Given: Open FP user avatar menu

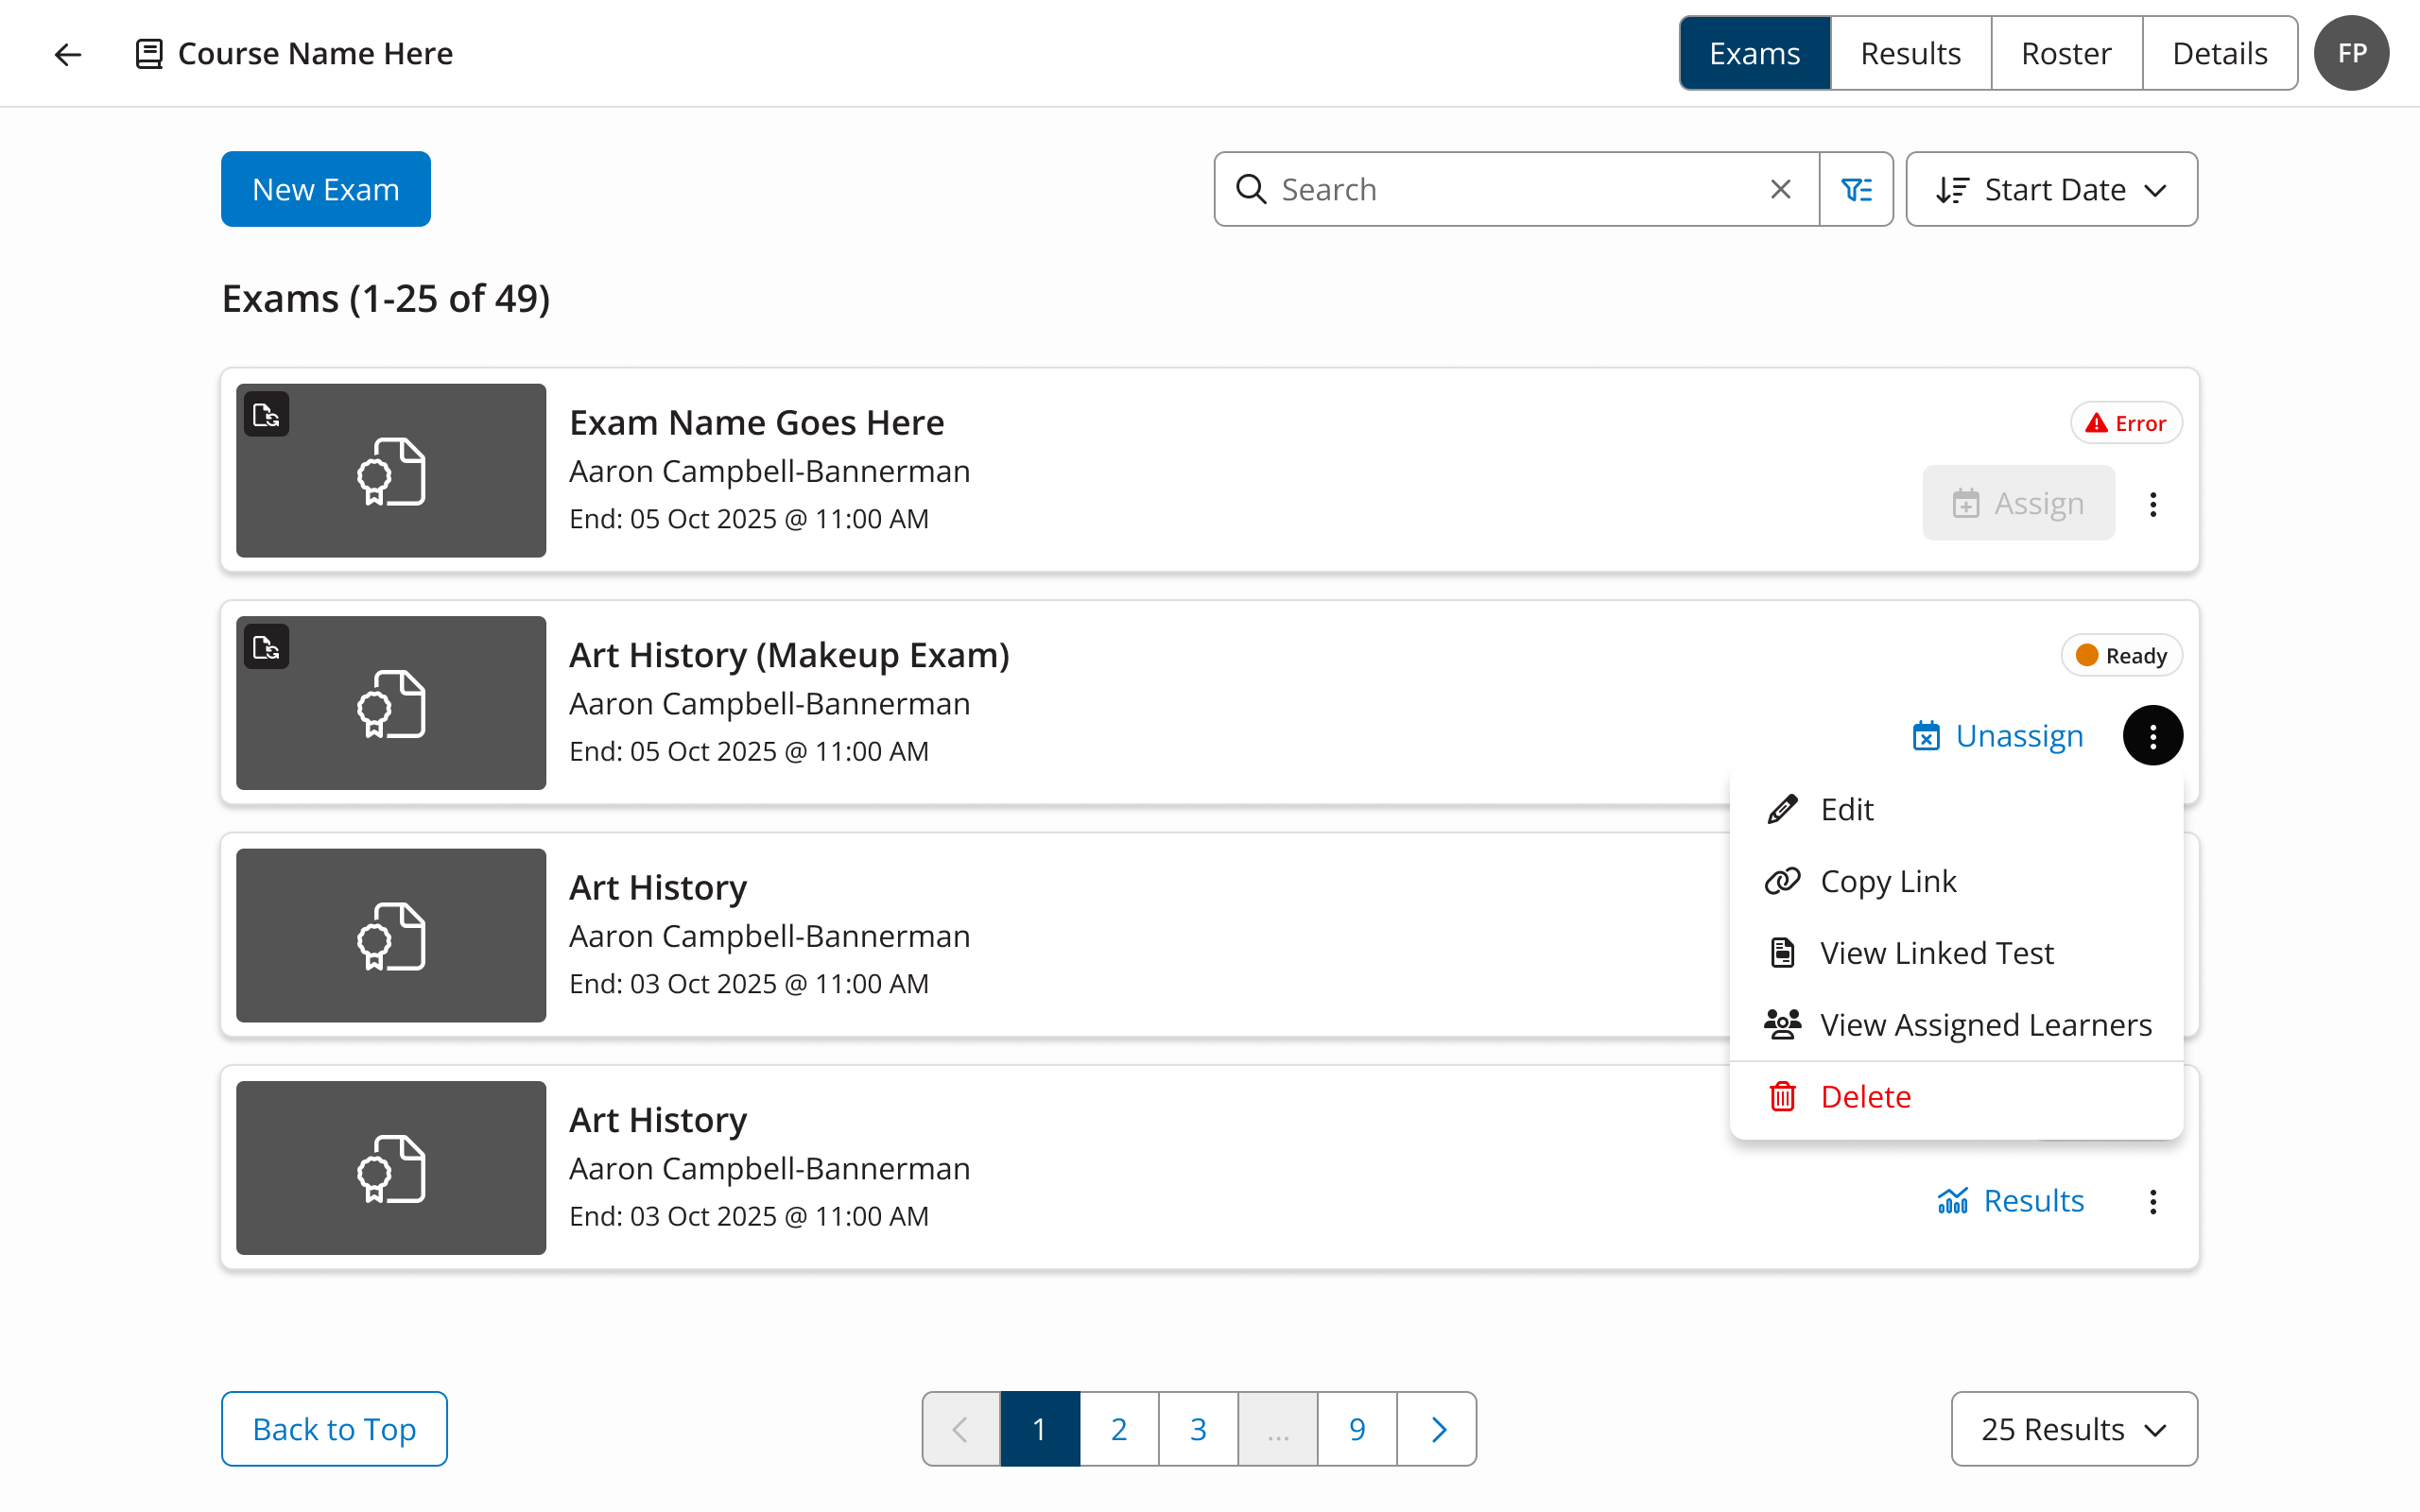Looking at the screenshot, I should (x=2351, y=54).
